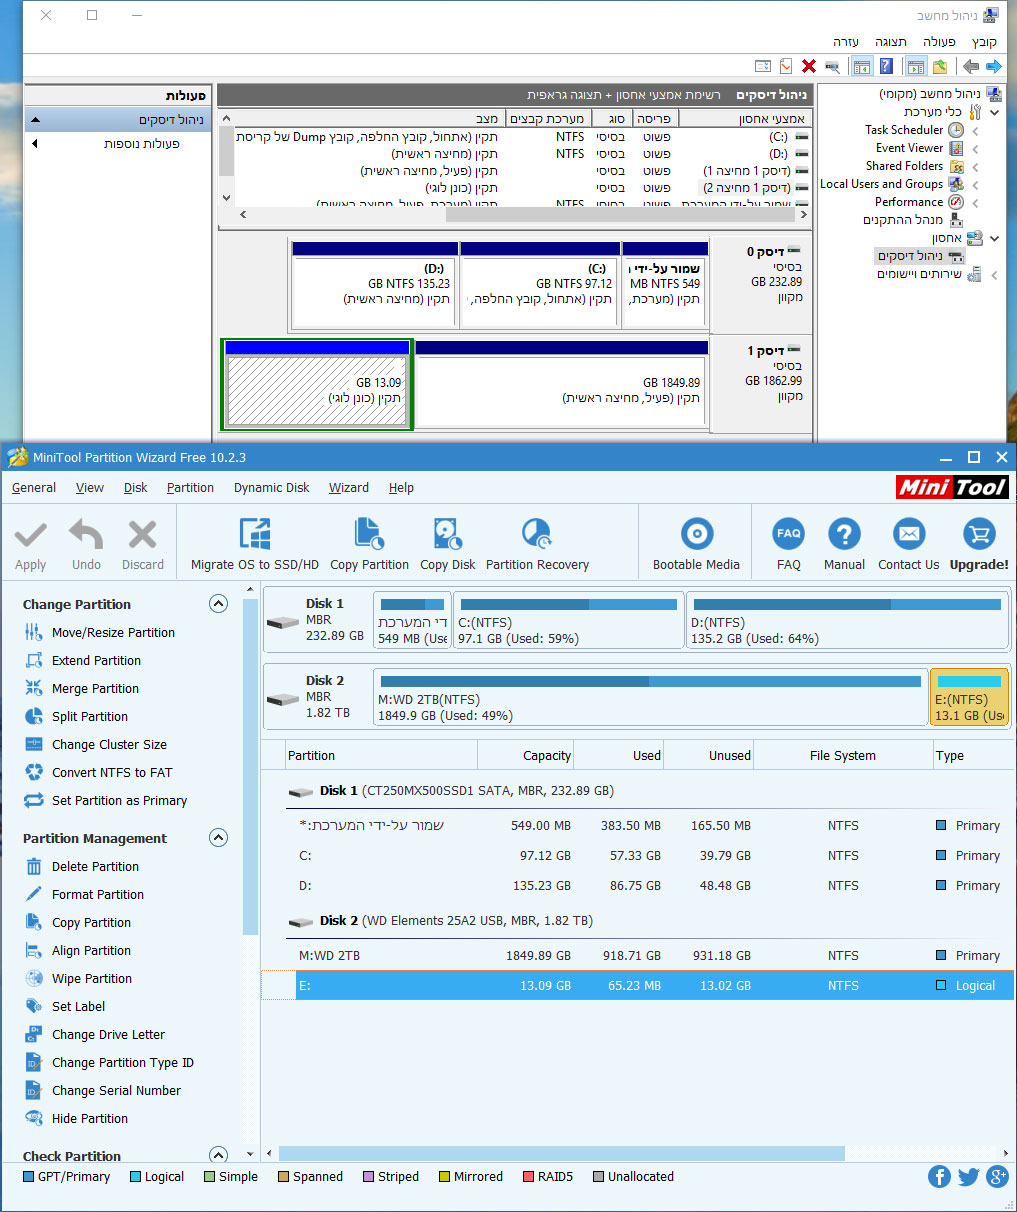This screenshot has width=1017, height=1212.
Task: Open Partition Recovery tool icon
Action: [537, 534]
